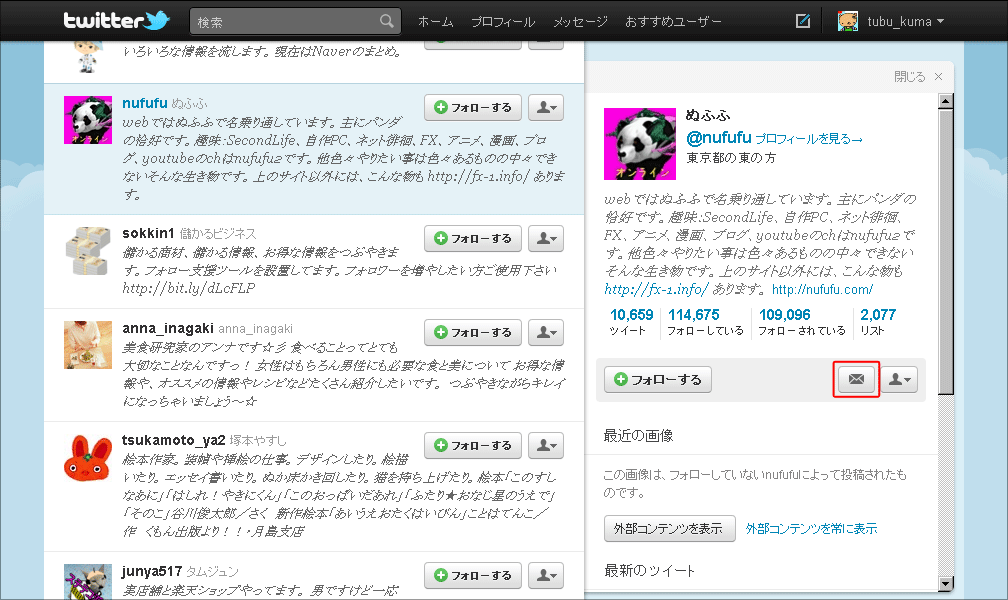Open メッセージ in top navigation

[x=580, y=22]
